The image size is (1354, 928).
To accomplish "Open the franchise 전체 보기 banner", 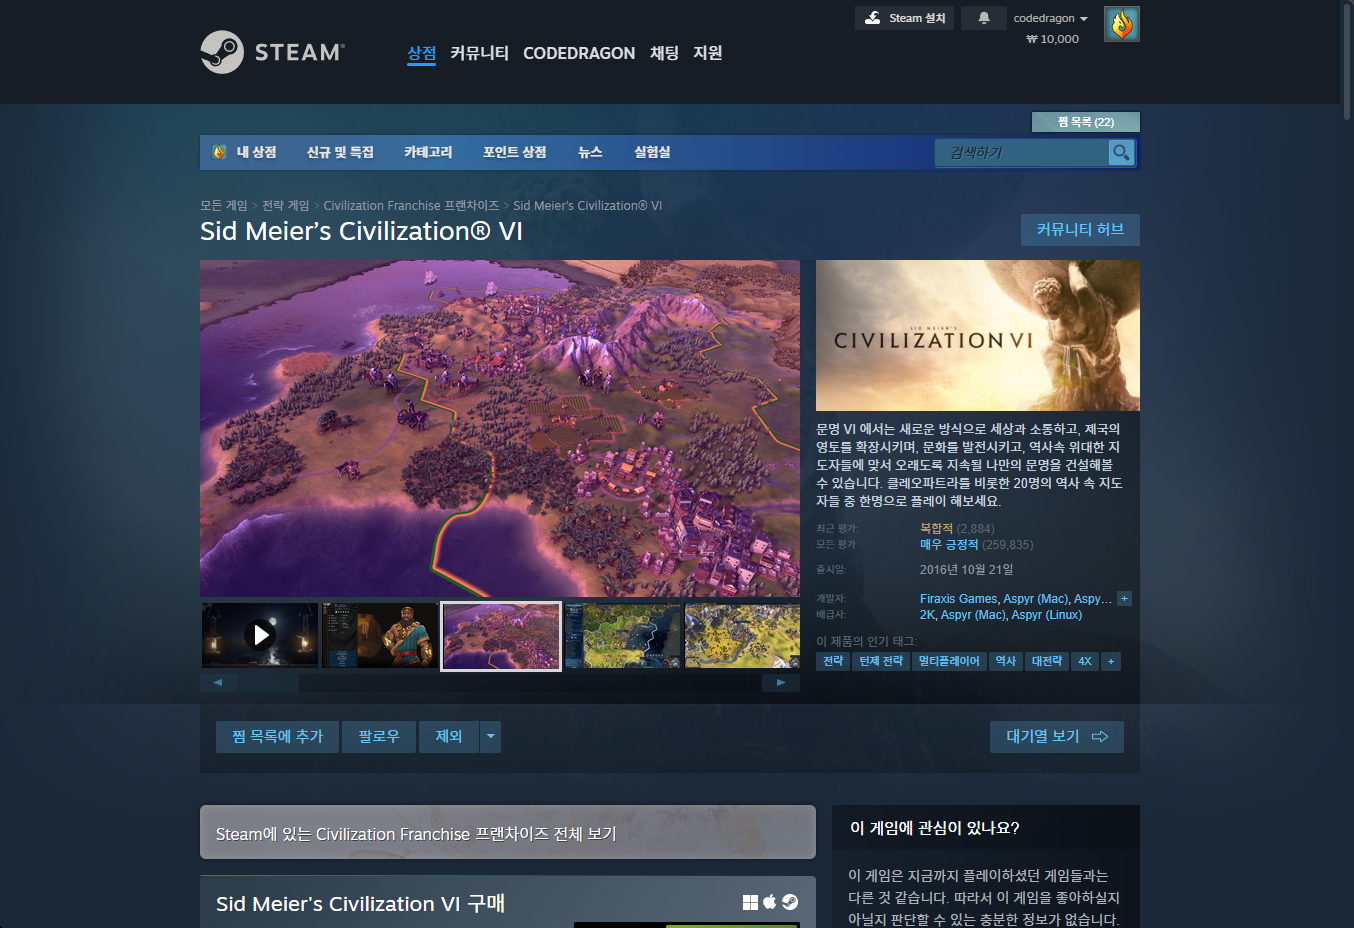I will pyautogui.click(x=508, y=832).
